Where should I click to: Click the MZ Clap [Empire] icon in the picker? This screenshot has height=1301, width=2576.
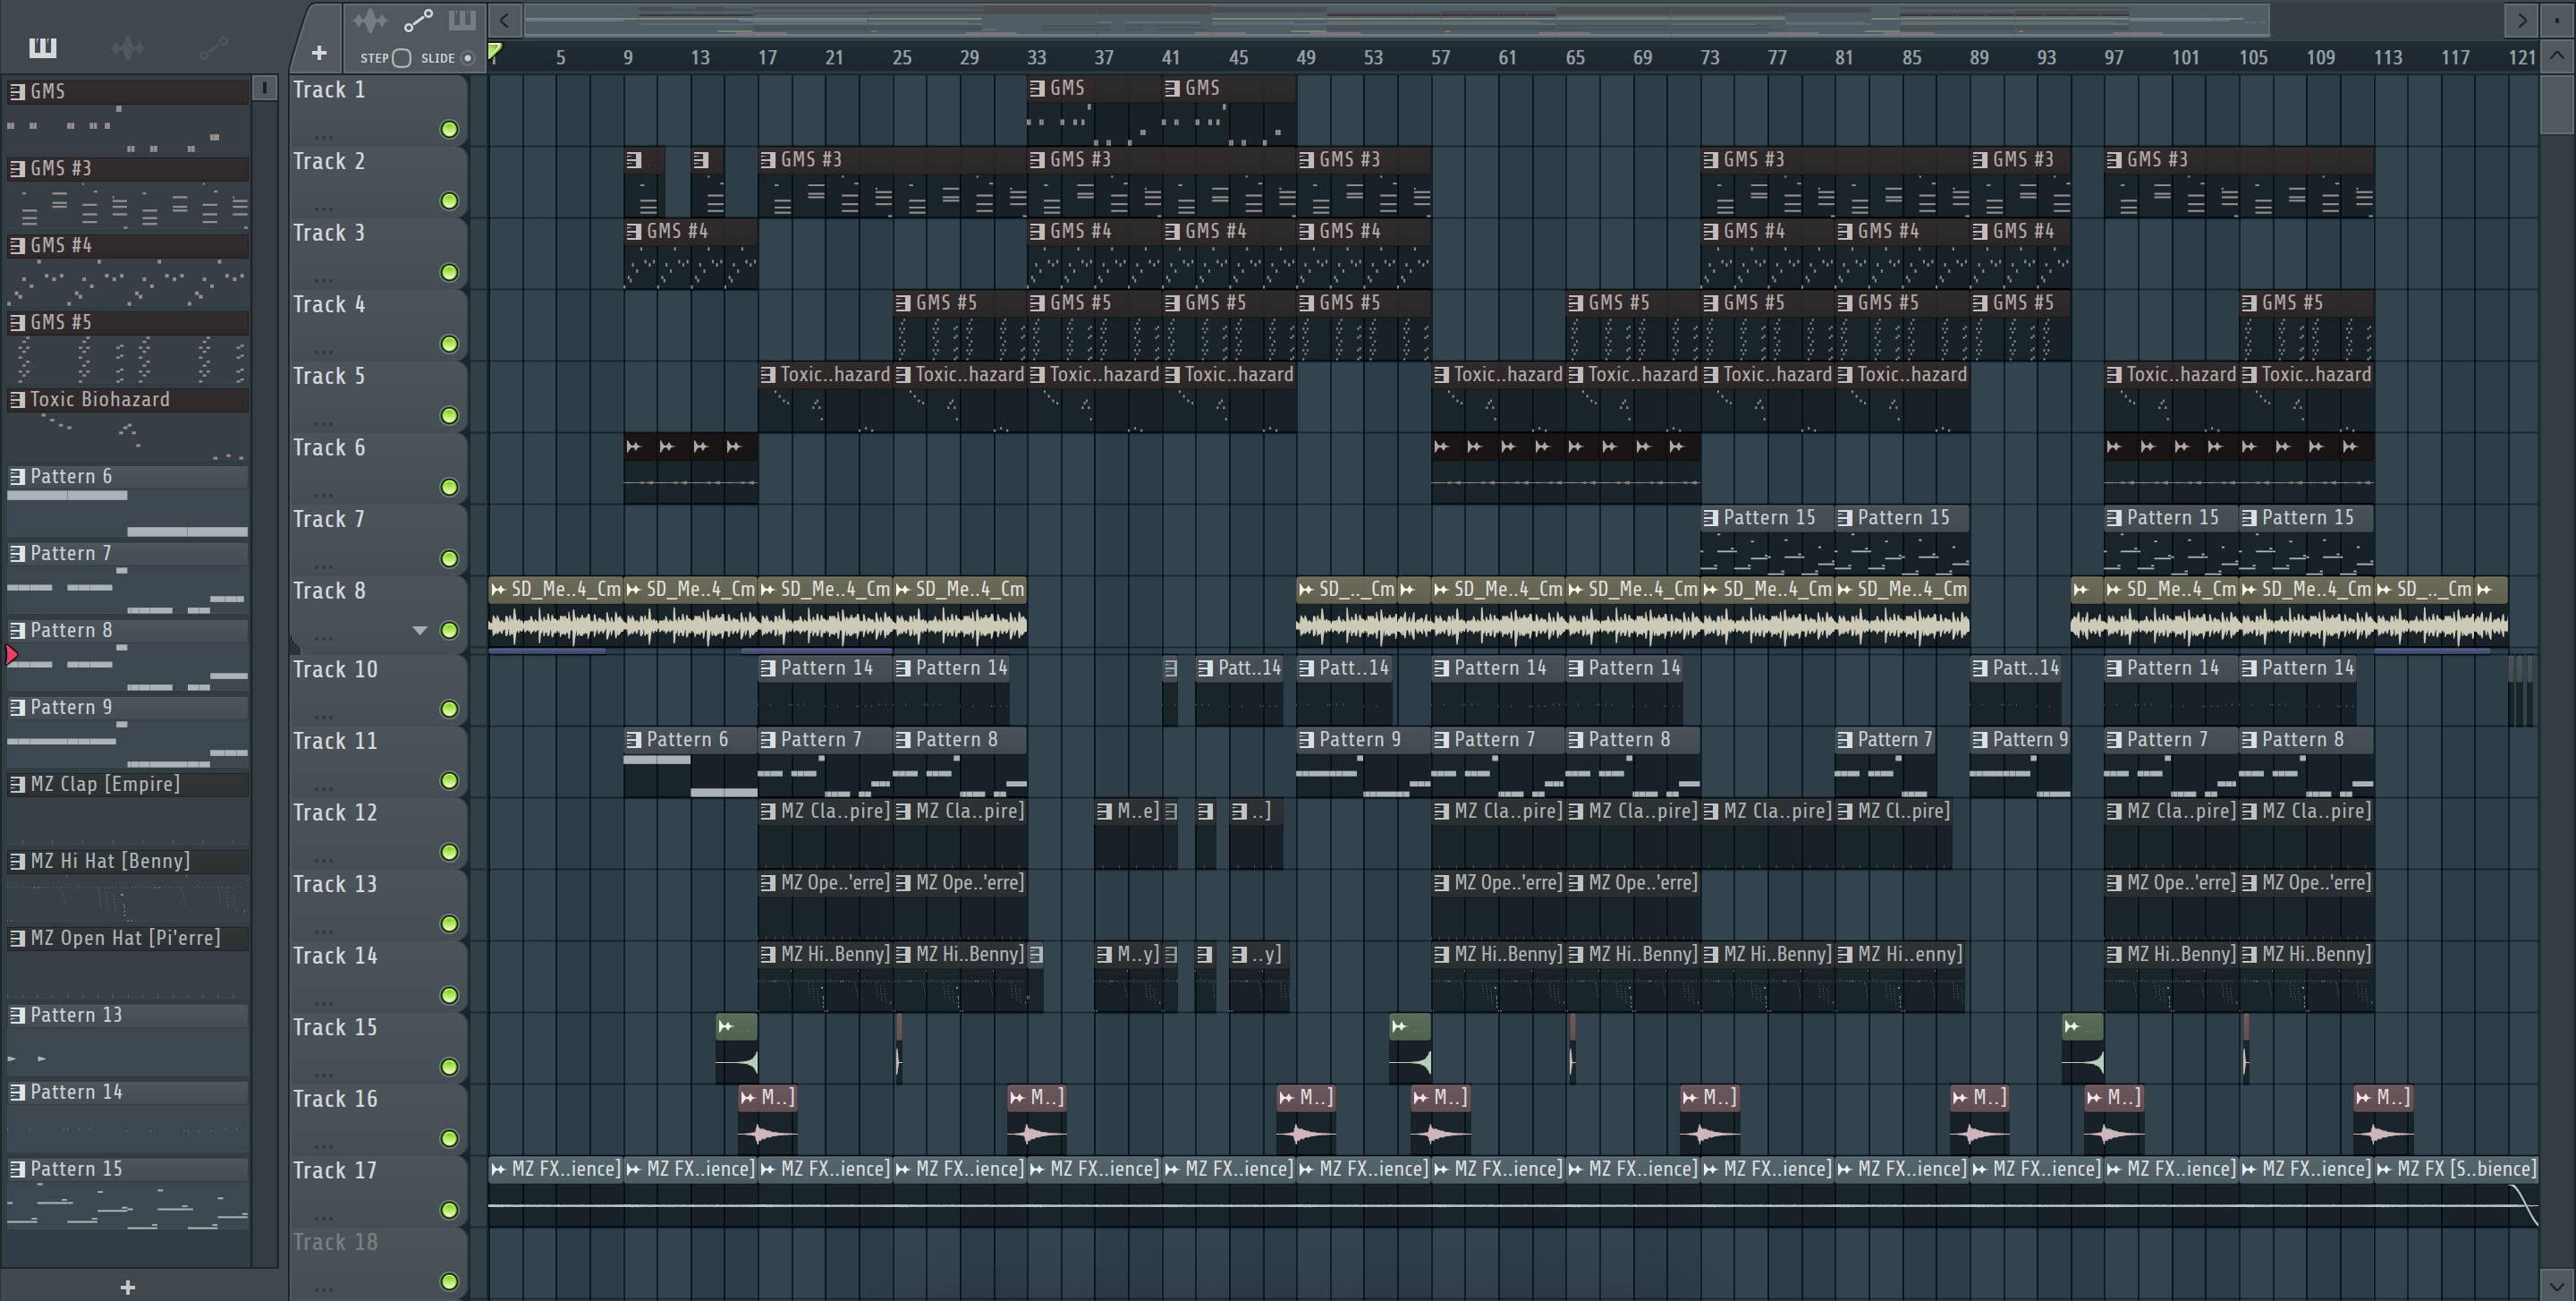[17, 785]
